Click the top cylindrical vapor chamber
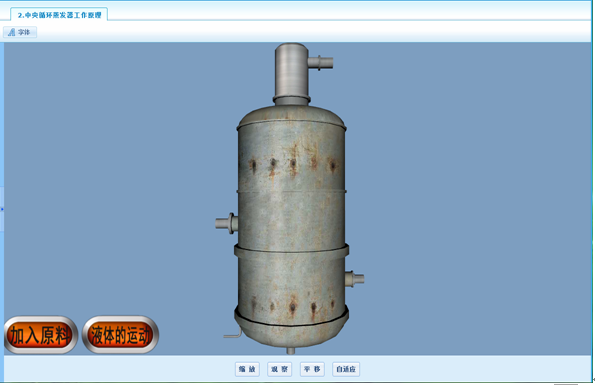Screen dimensions: 595x385 (291, 71)
